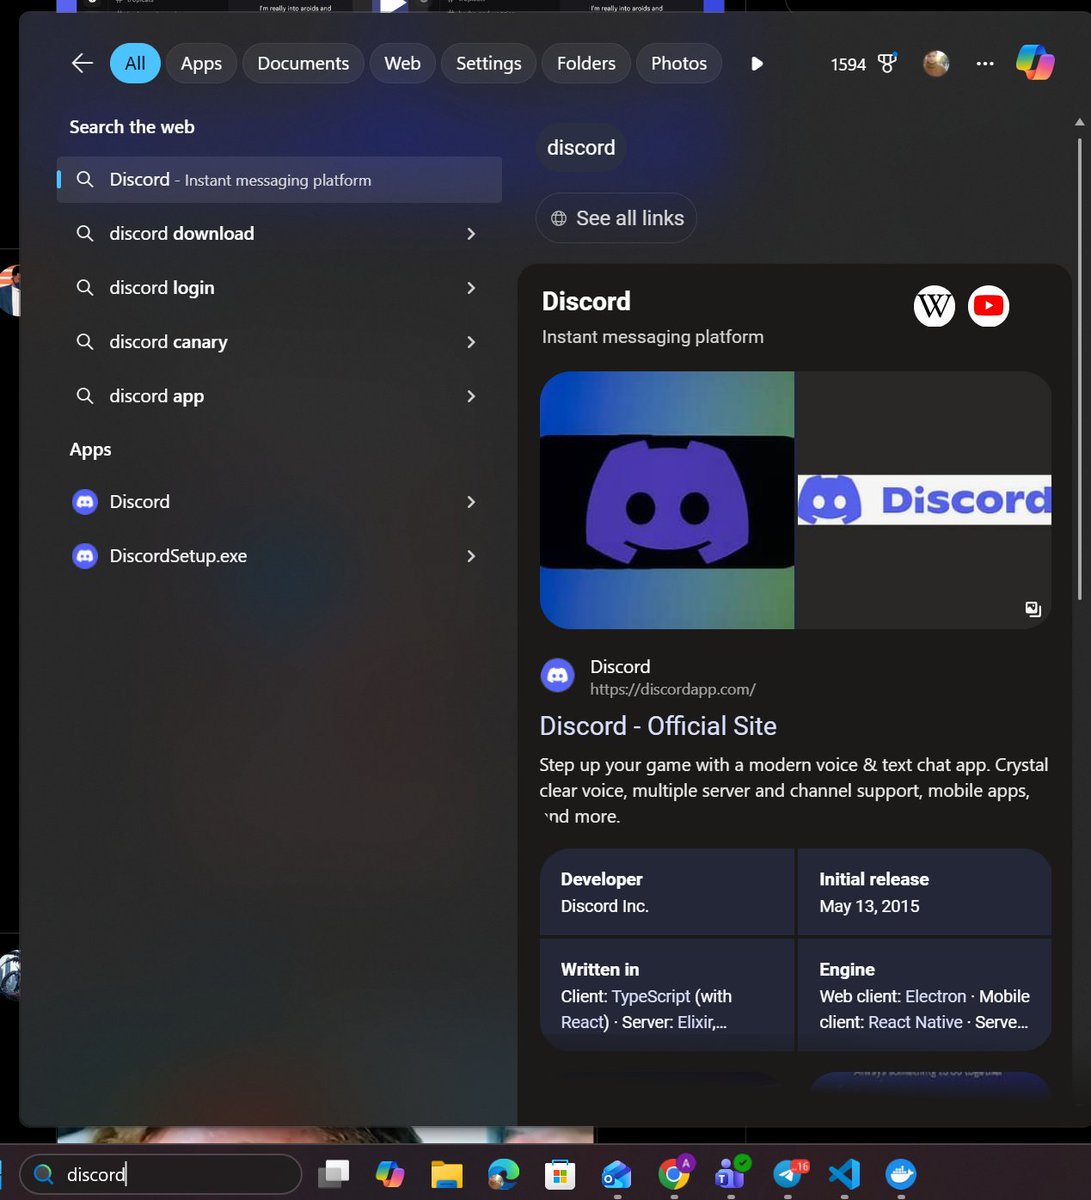Expand the DiscordSetup.exe options arrow
The width and height of the screenshot is (1091, 1200).
coord(471,556)
